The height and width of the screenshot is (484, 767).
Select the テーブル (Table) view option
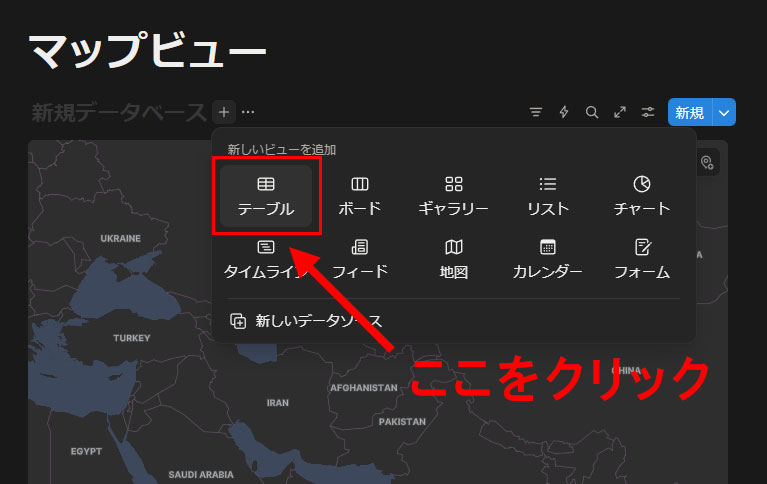pyautogui.click(x=266, y=195)
